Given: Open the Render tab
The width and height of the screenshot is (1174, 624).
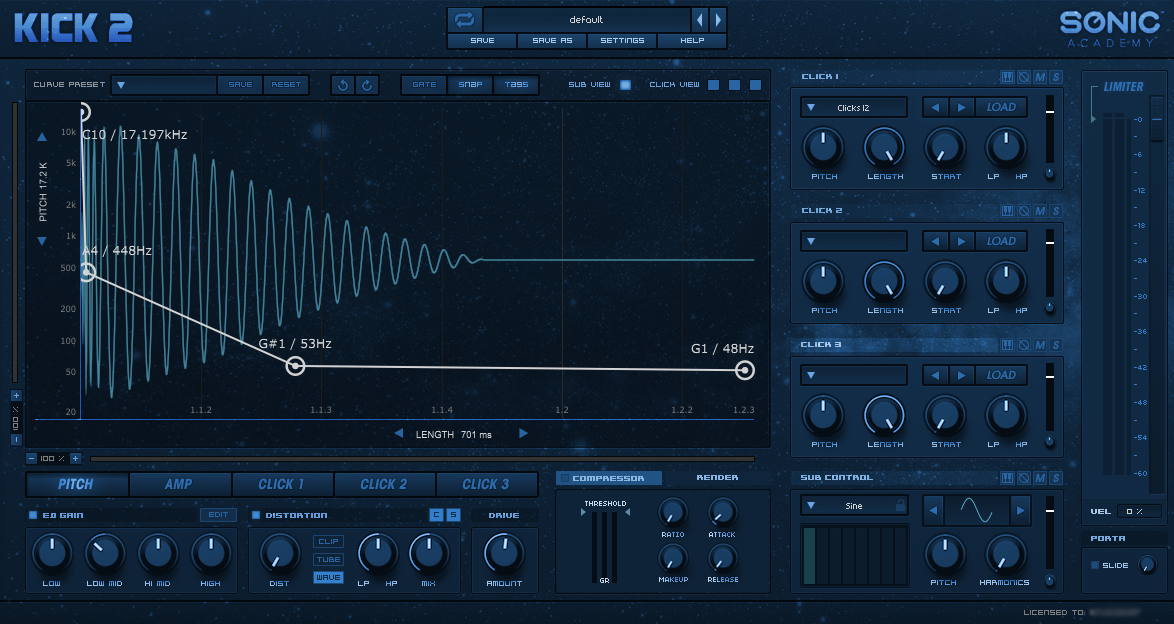Looking at the screenshot, I should coord(717,477).
